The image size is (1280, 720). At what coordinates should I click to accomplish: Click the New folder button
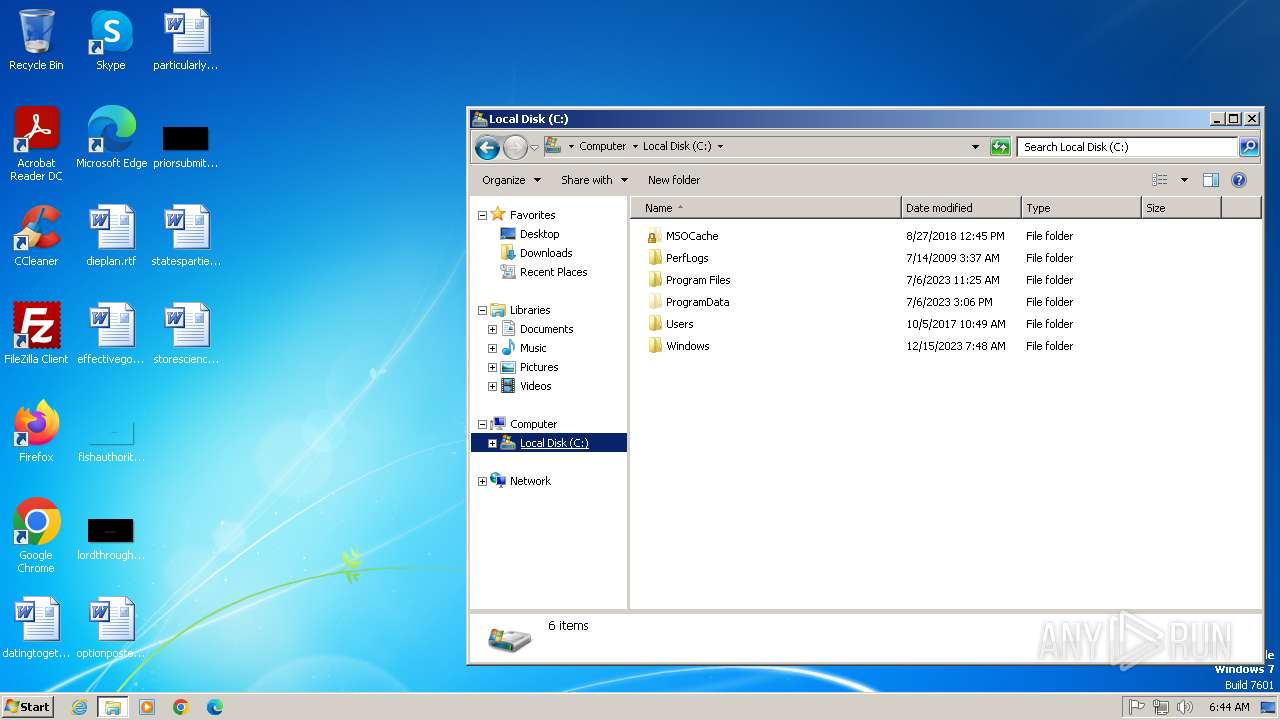click(674, 180)
